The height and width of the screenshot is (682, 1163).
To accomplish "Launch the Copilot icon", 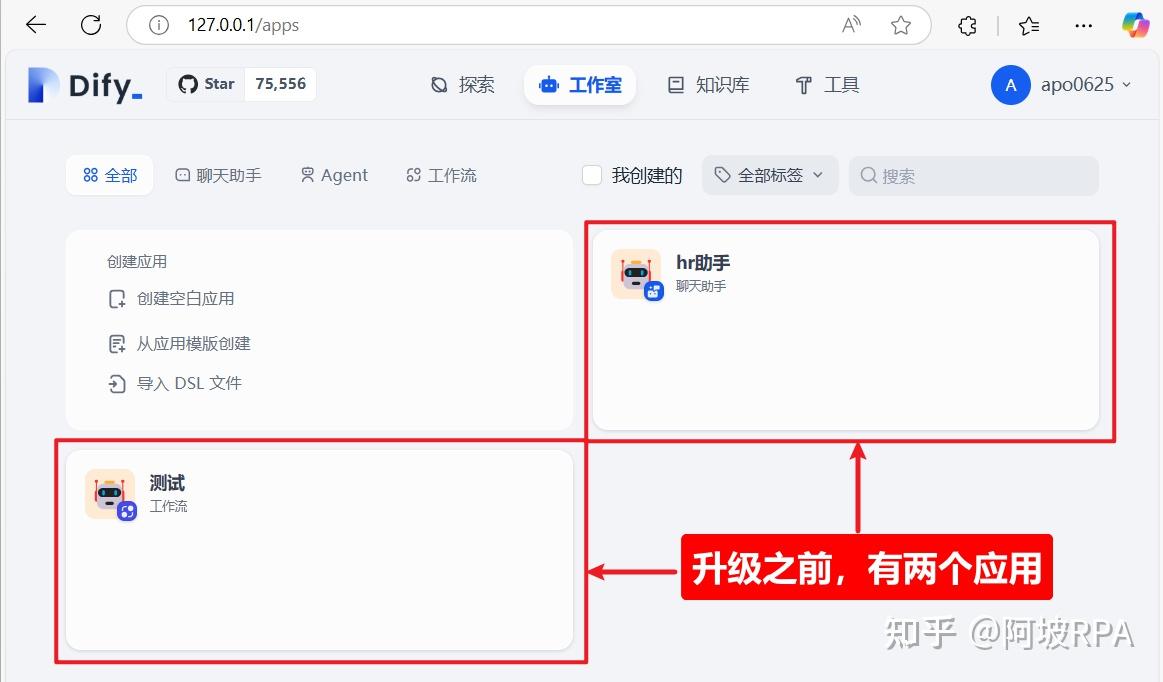I will 1135,25.
